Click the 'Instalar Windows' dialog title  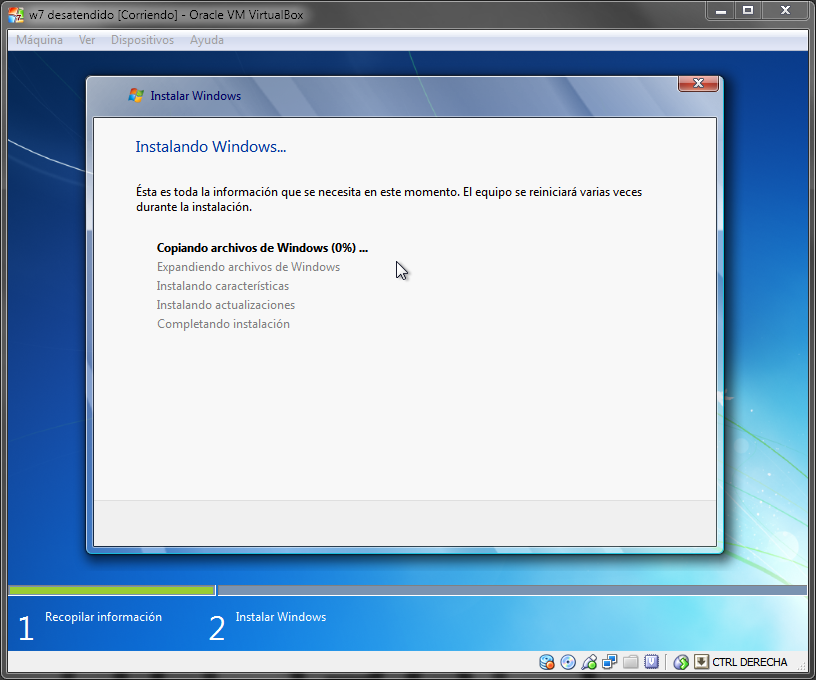[x=196, y=96]
